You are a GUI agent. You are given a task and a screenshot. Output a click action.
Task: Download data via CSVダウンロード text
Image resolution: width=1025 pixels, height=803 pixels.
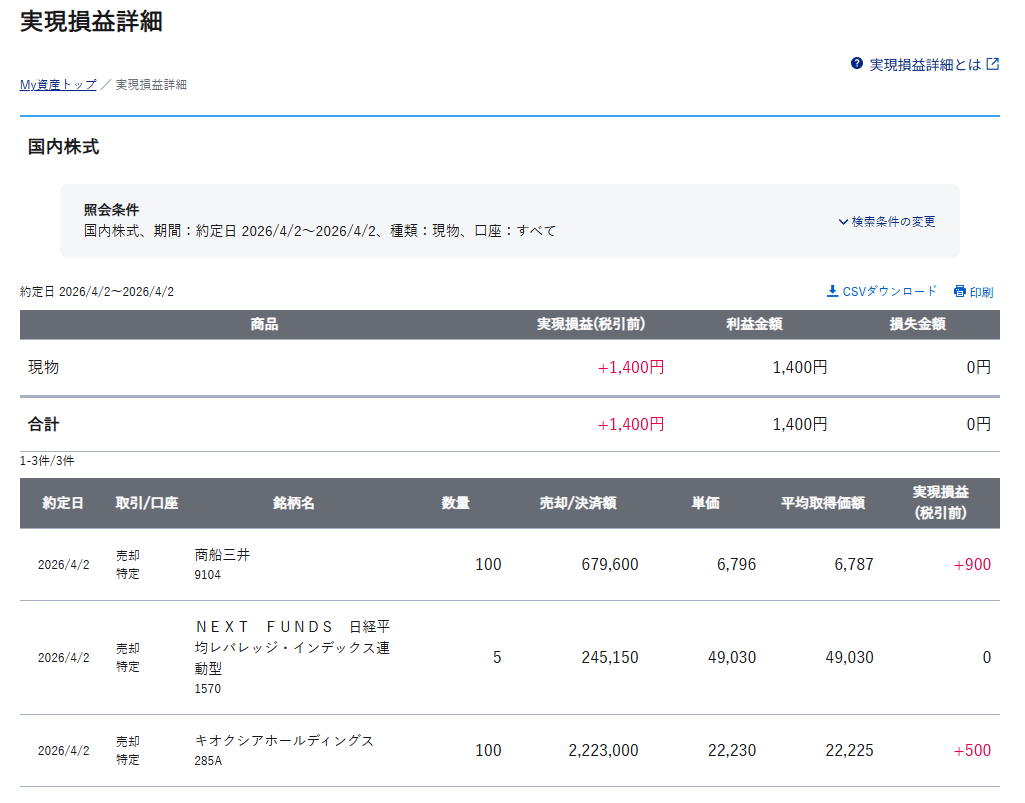pos(889,292)
